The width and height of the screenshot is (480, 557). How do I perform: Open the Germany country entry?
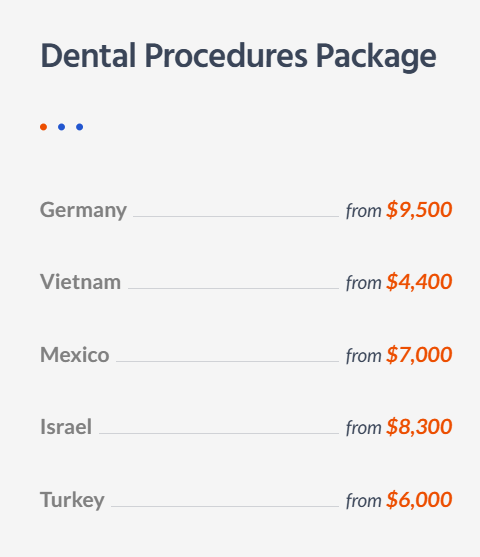(x=83, y=210)
